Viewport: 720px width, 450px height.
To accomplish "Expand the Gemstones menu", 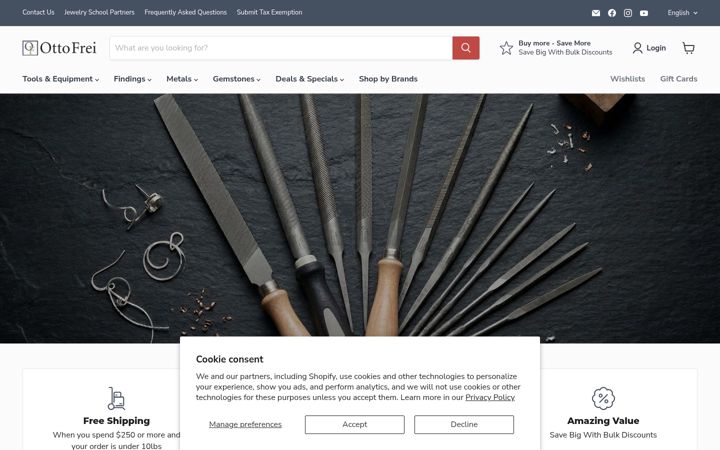I will coord(236,79).
